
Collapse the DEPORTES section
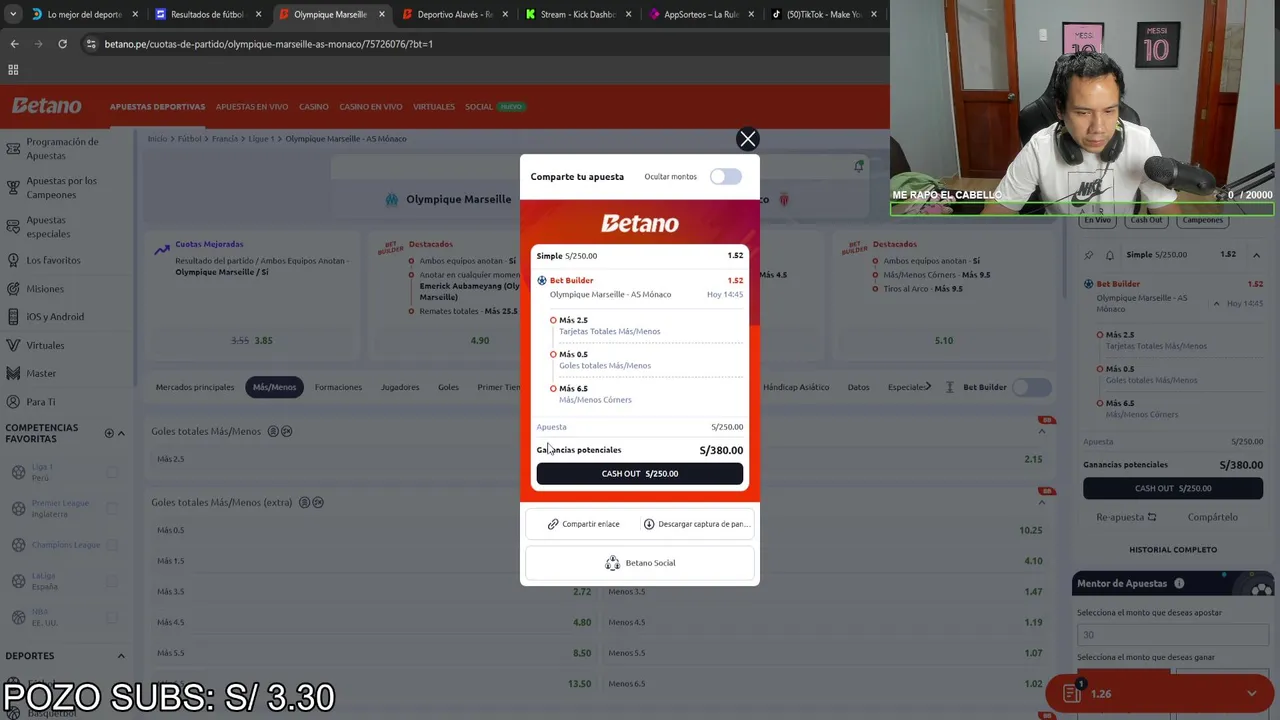pos(121,656)
